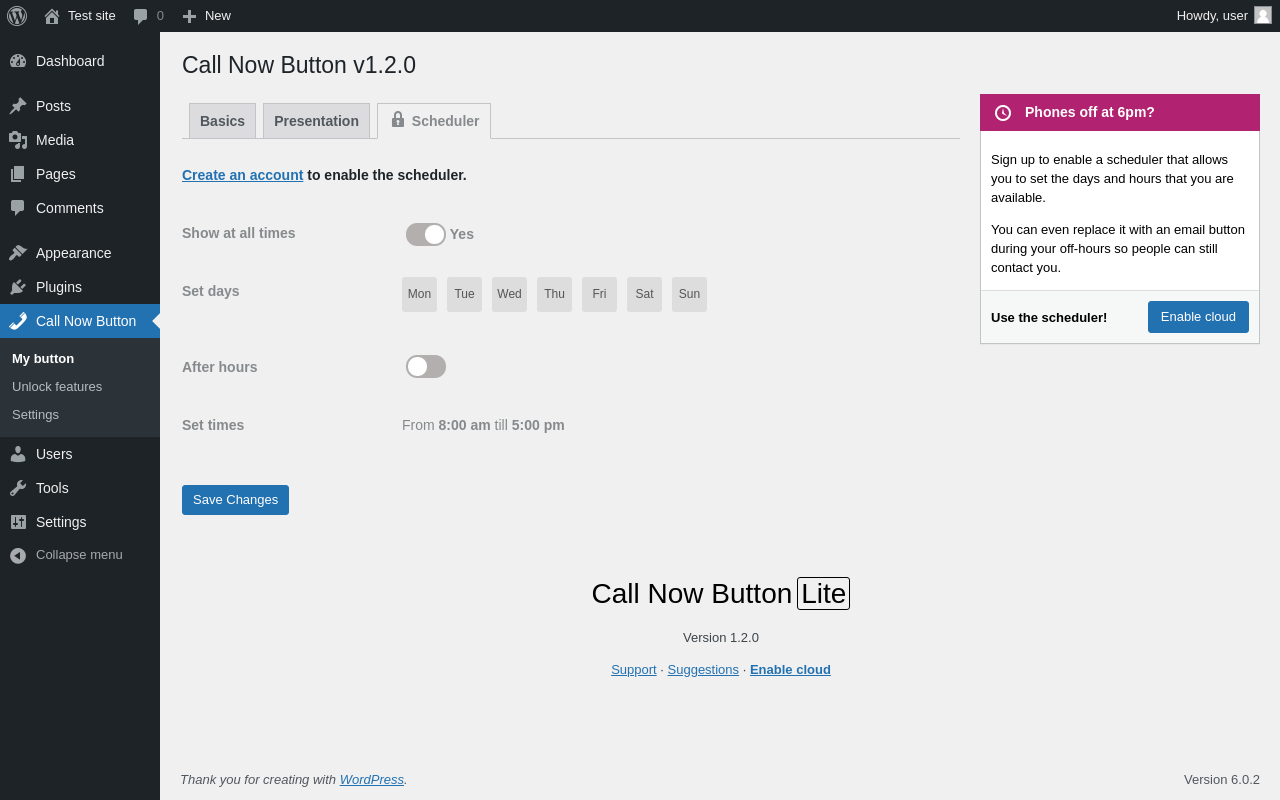The height and width of the screenshot is (800, 1280).
Task: Open the Dashboard icon in sidebar
Action: (x=18, y=61)
